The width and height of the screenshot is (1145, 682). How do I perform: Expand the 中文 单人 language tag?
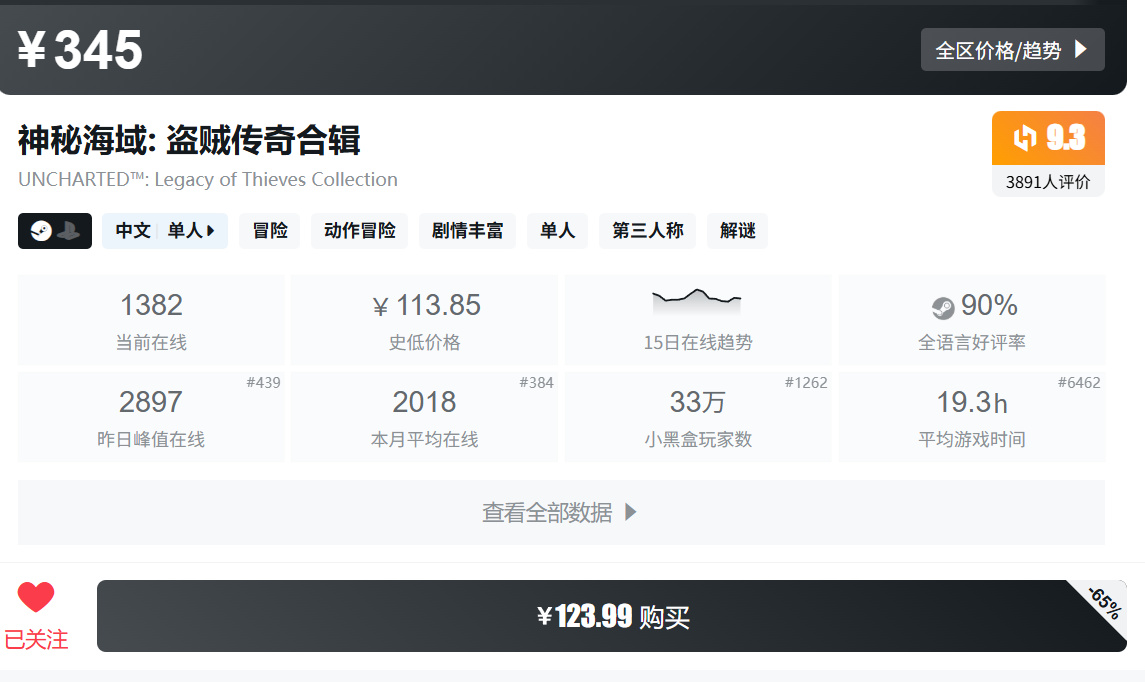click(165, 231)
